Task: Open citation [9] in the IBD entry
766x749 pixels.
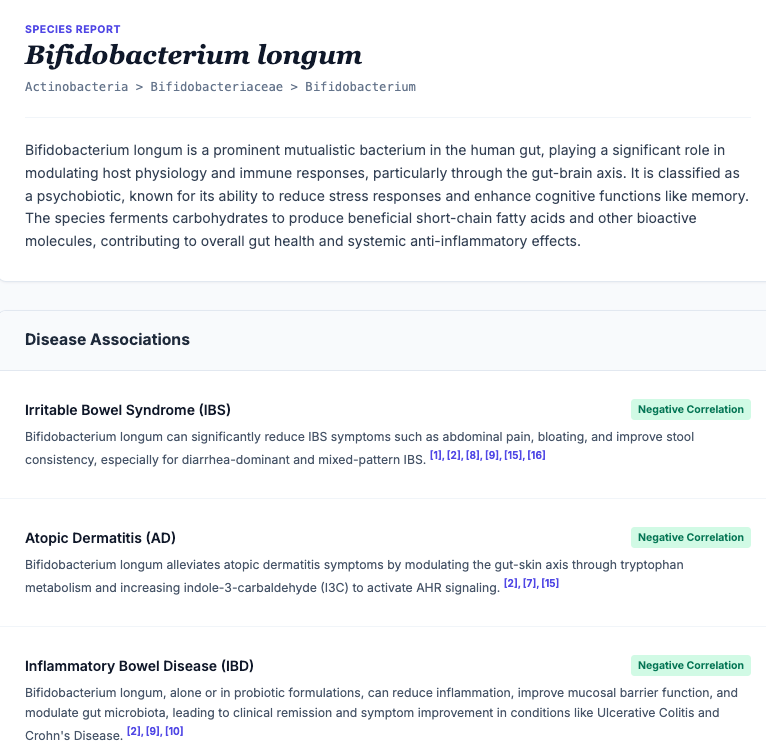Action: 153,732
